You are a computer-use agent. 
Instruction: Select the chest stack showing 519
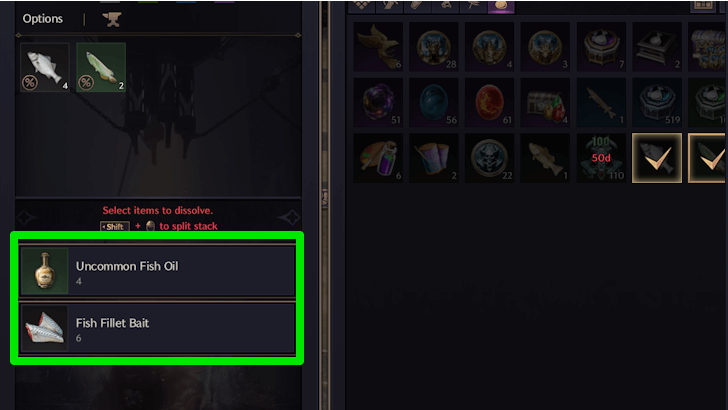coord(656,102)
